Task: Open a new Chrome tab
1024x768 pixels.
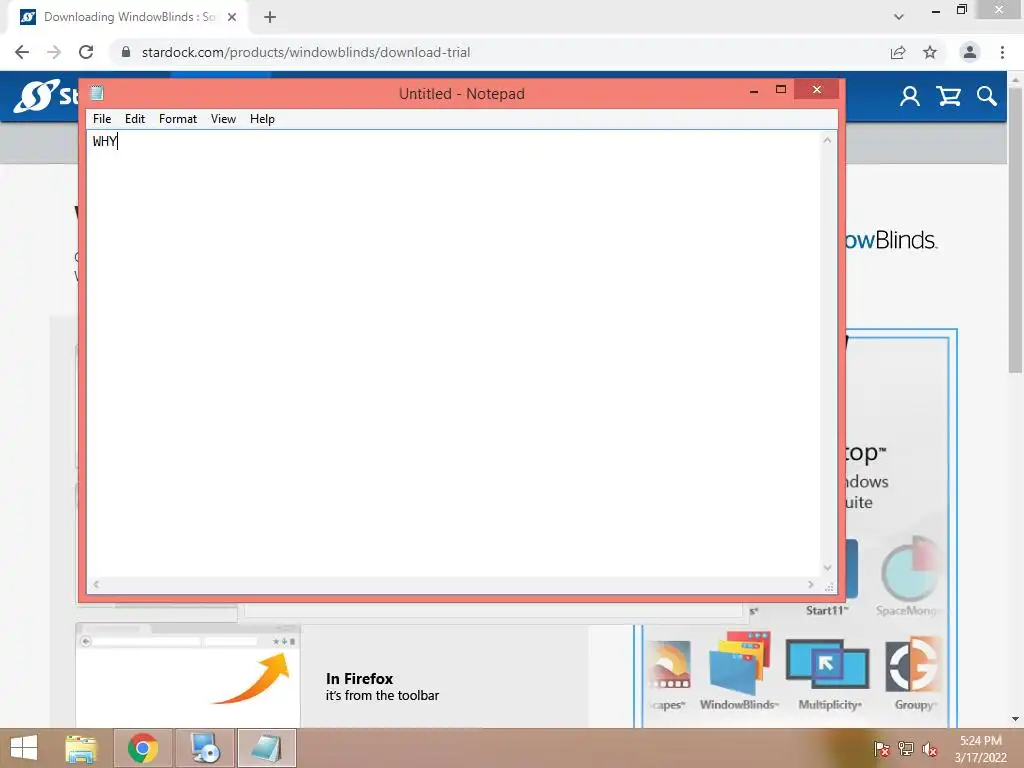Action: point(270,18)
